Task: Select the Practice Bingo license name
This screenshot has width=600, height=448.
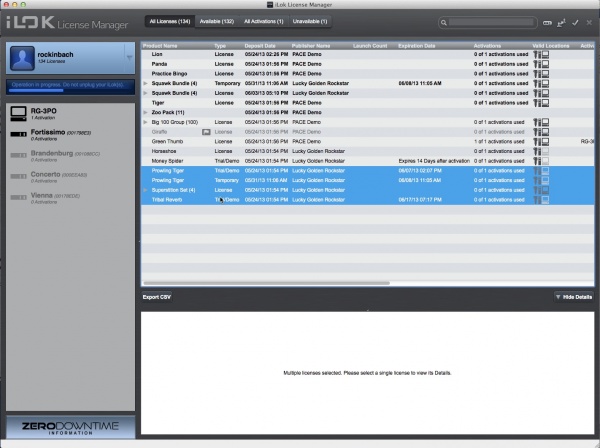Action: [x=170, y=74]
